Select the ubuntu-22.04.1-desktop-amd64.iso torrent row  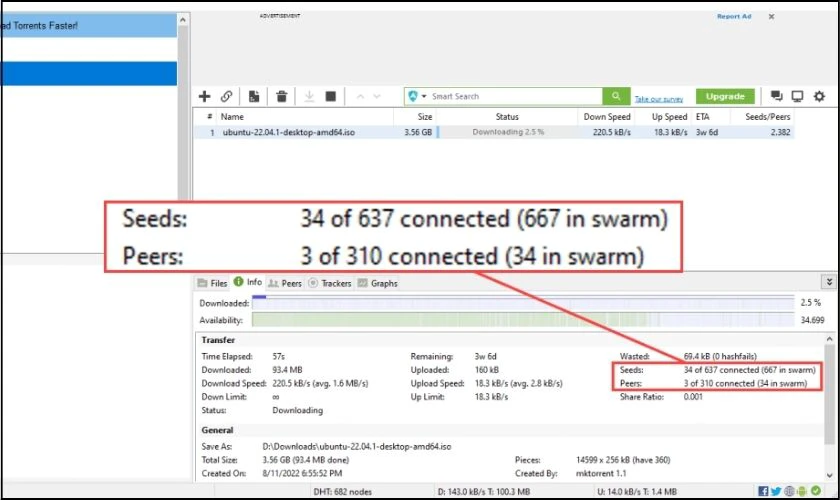493,132
